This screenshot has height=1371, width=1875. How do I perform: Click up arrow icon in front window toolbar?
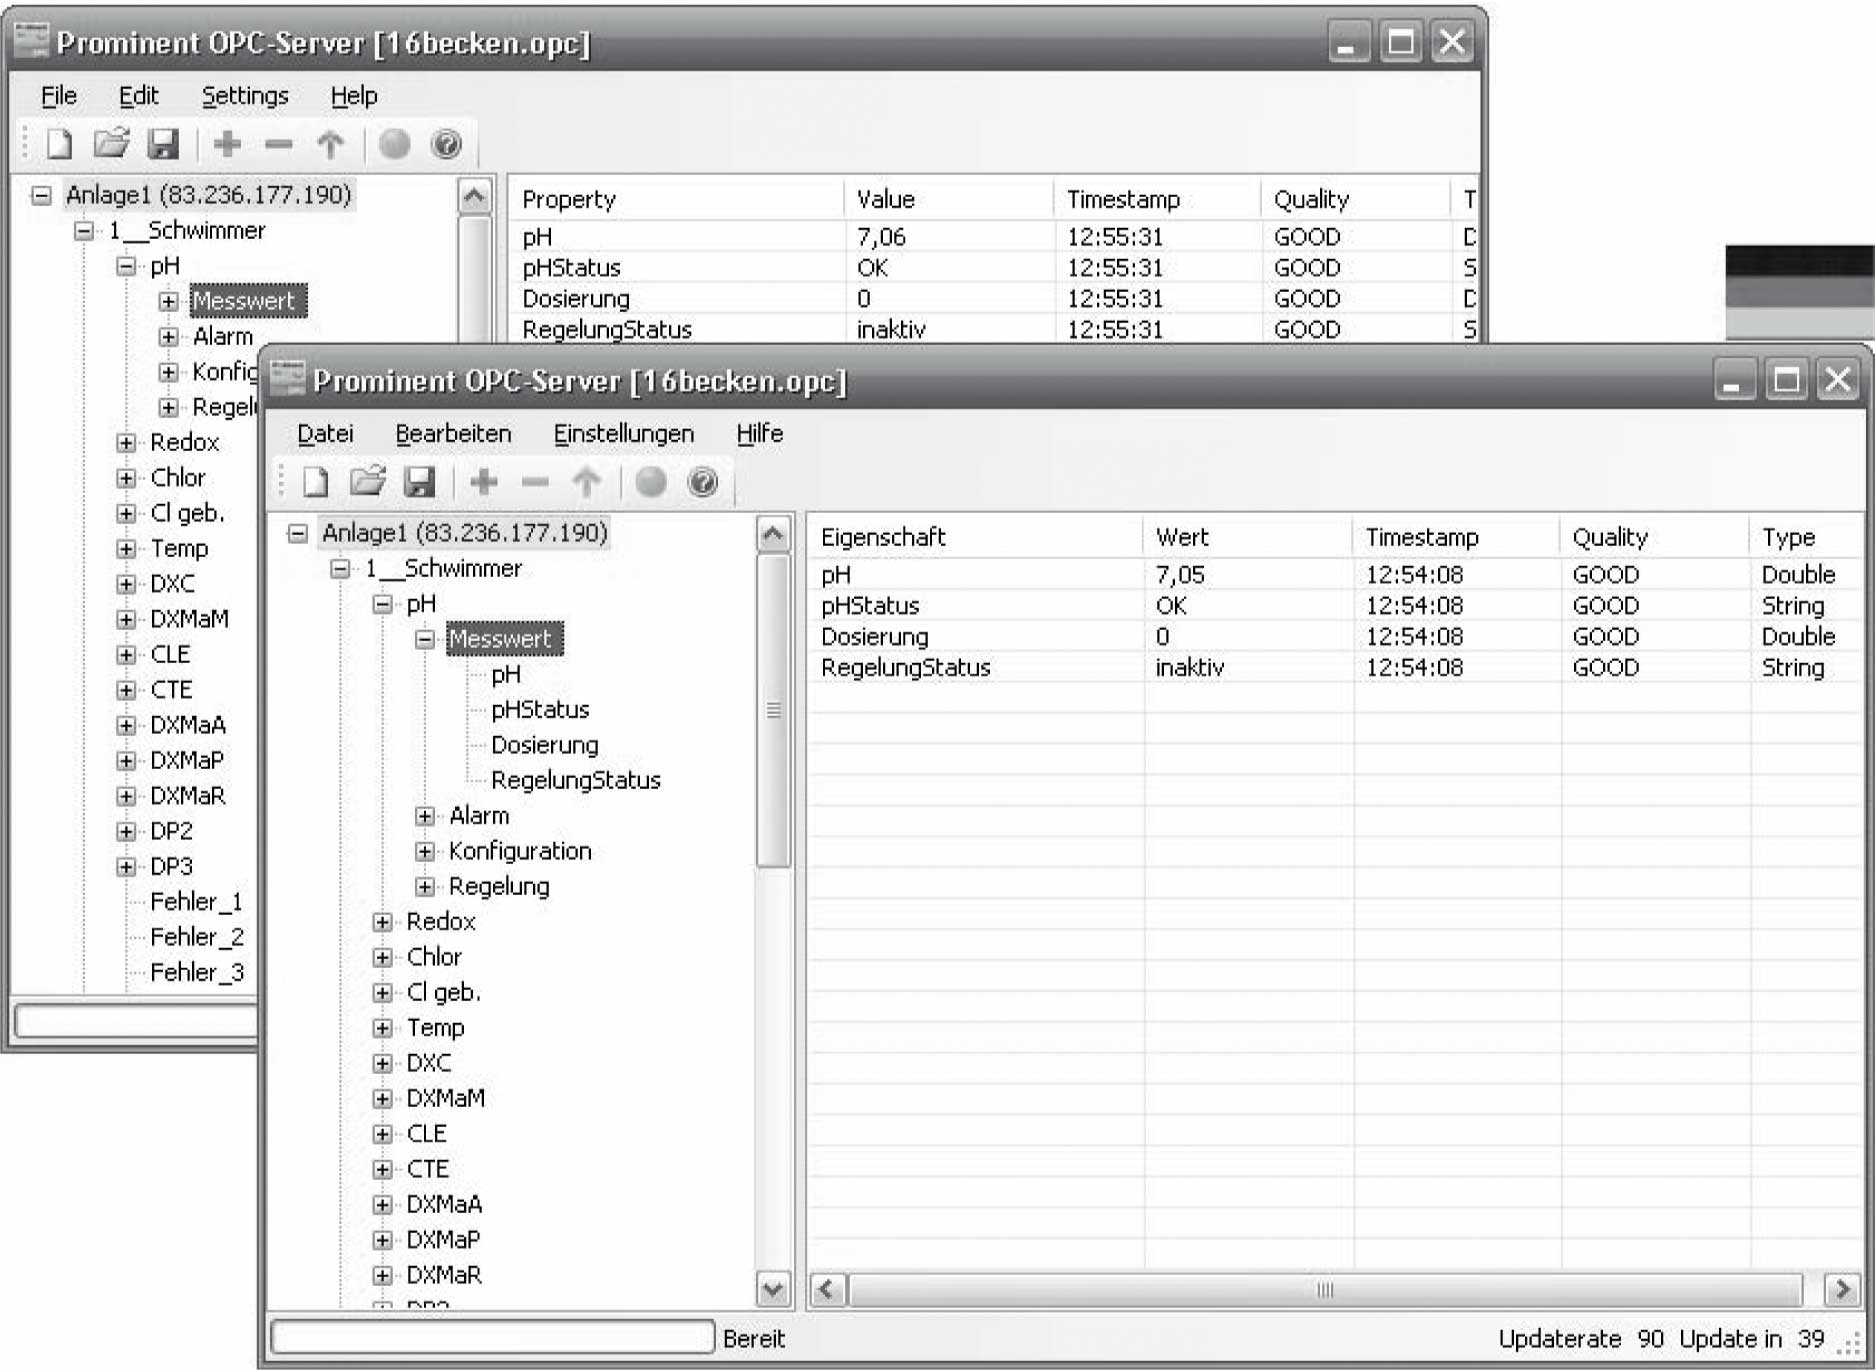click(587, 483)
